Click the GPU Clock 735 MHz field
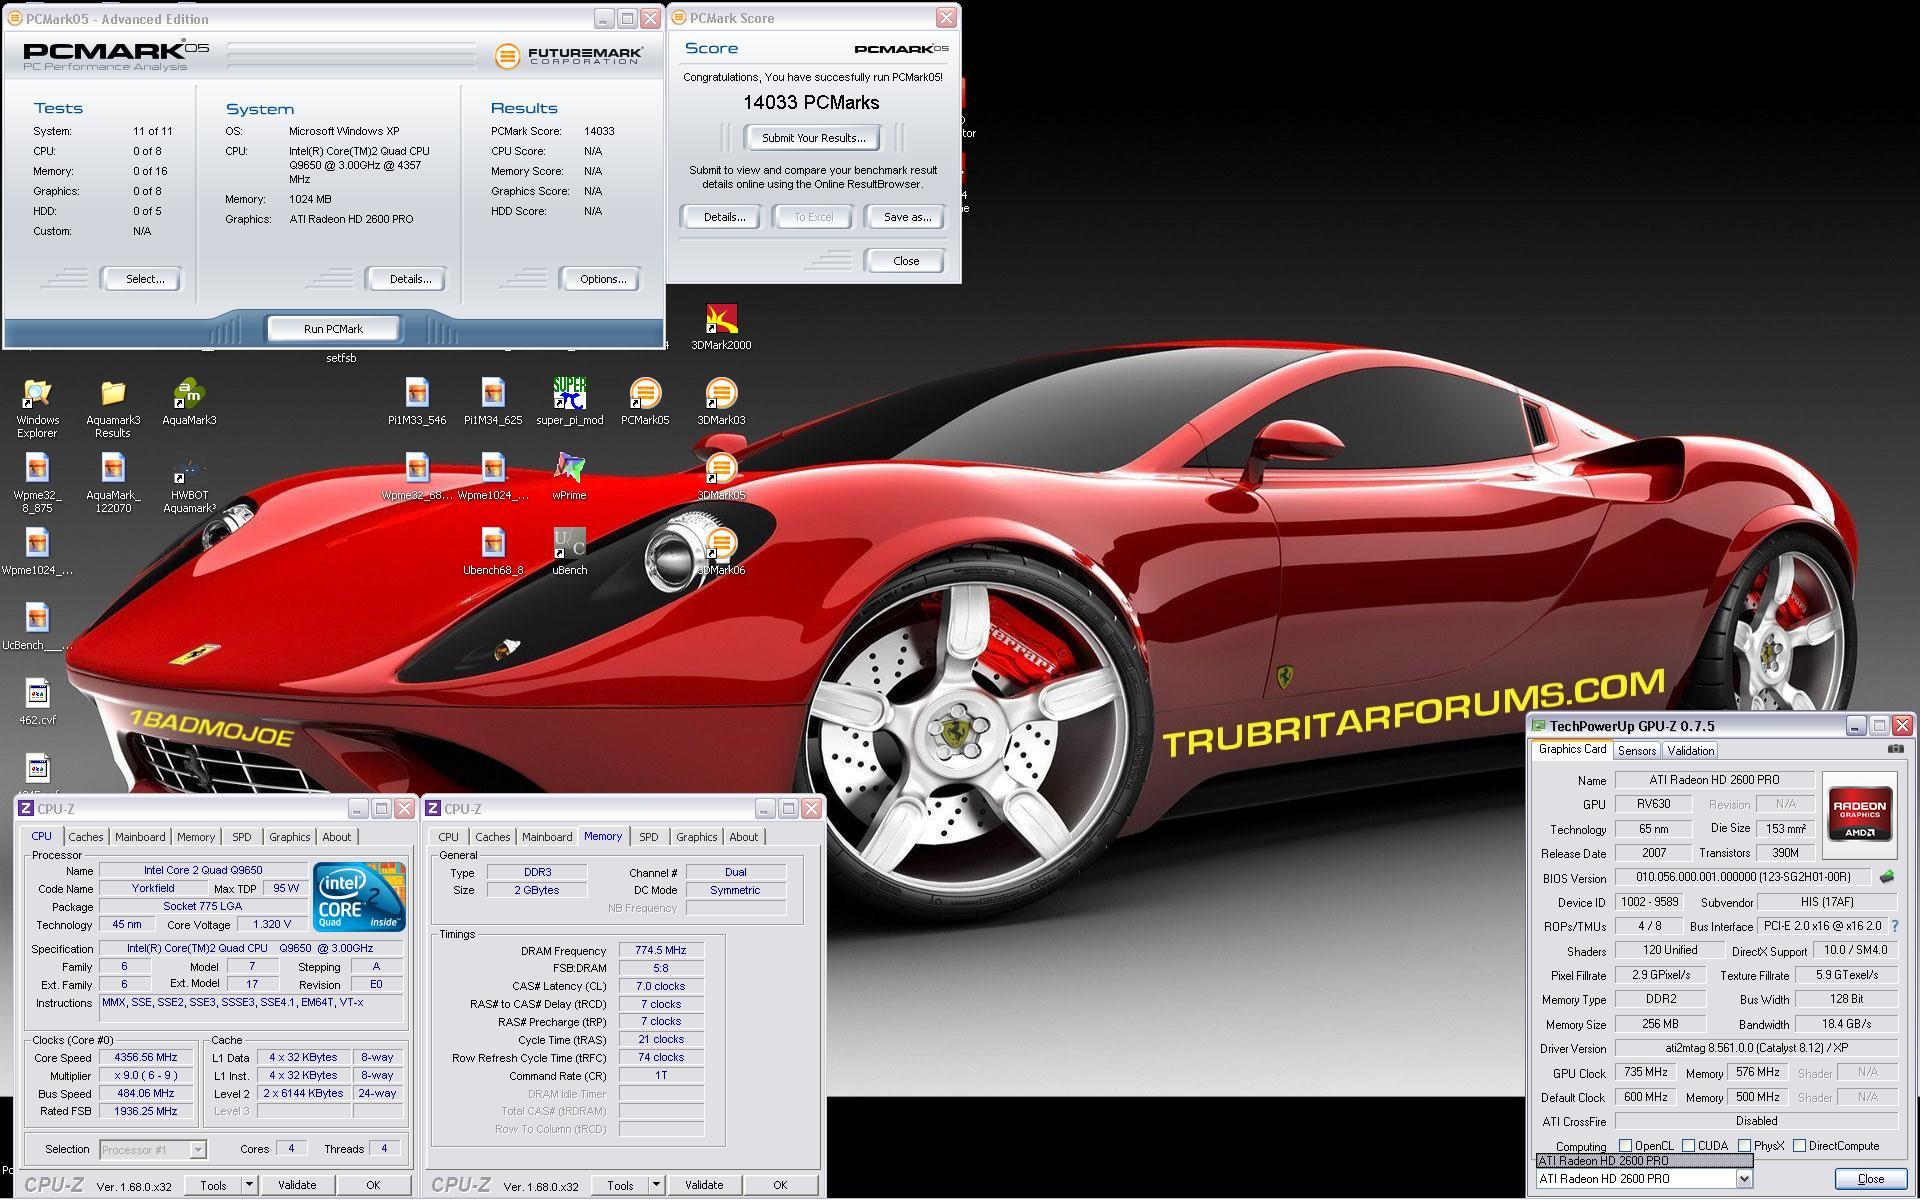Image resolution: width=1920 pixels, height=1200 pixels. tap(1645, 1072)
